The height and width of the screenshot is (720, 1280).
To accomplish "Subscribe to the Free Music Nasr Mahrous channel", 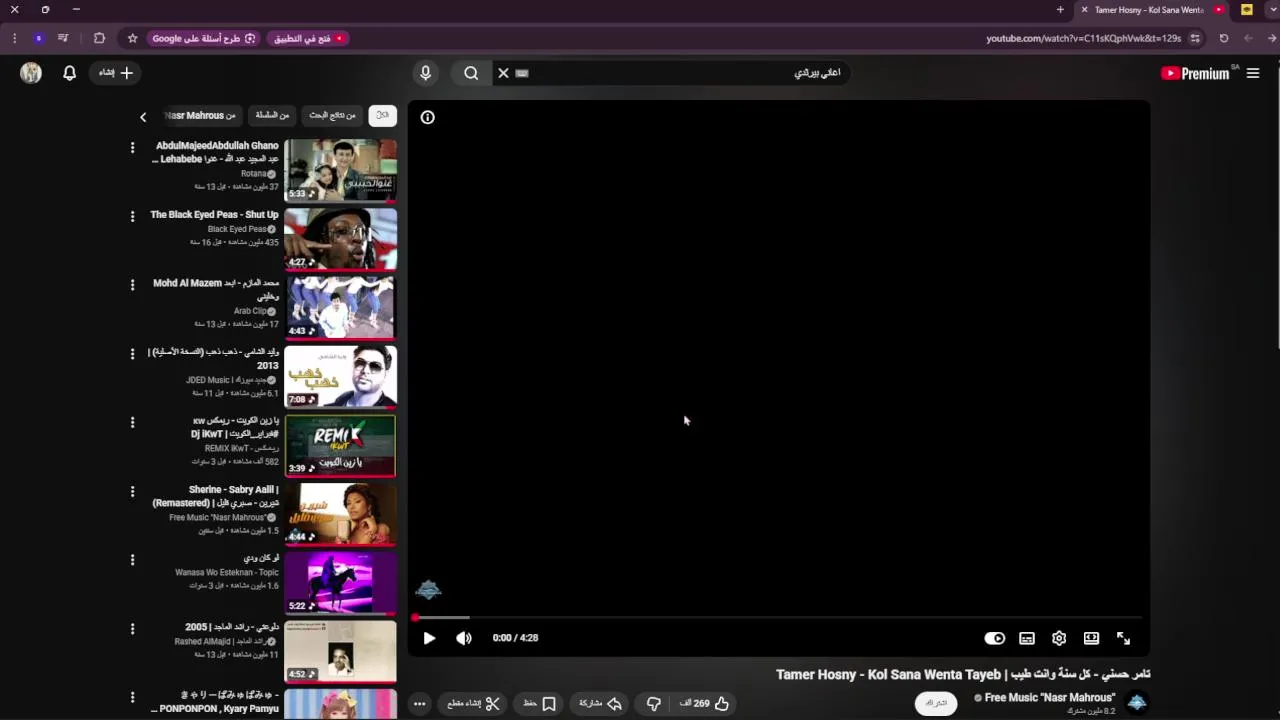I will pos(936,702).
